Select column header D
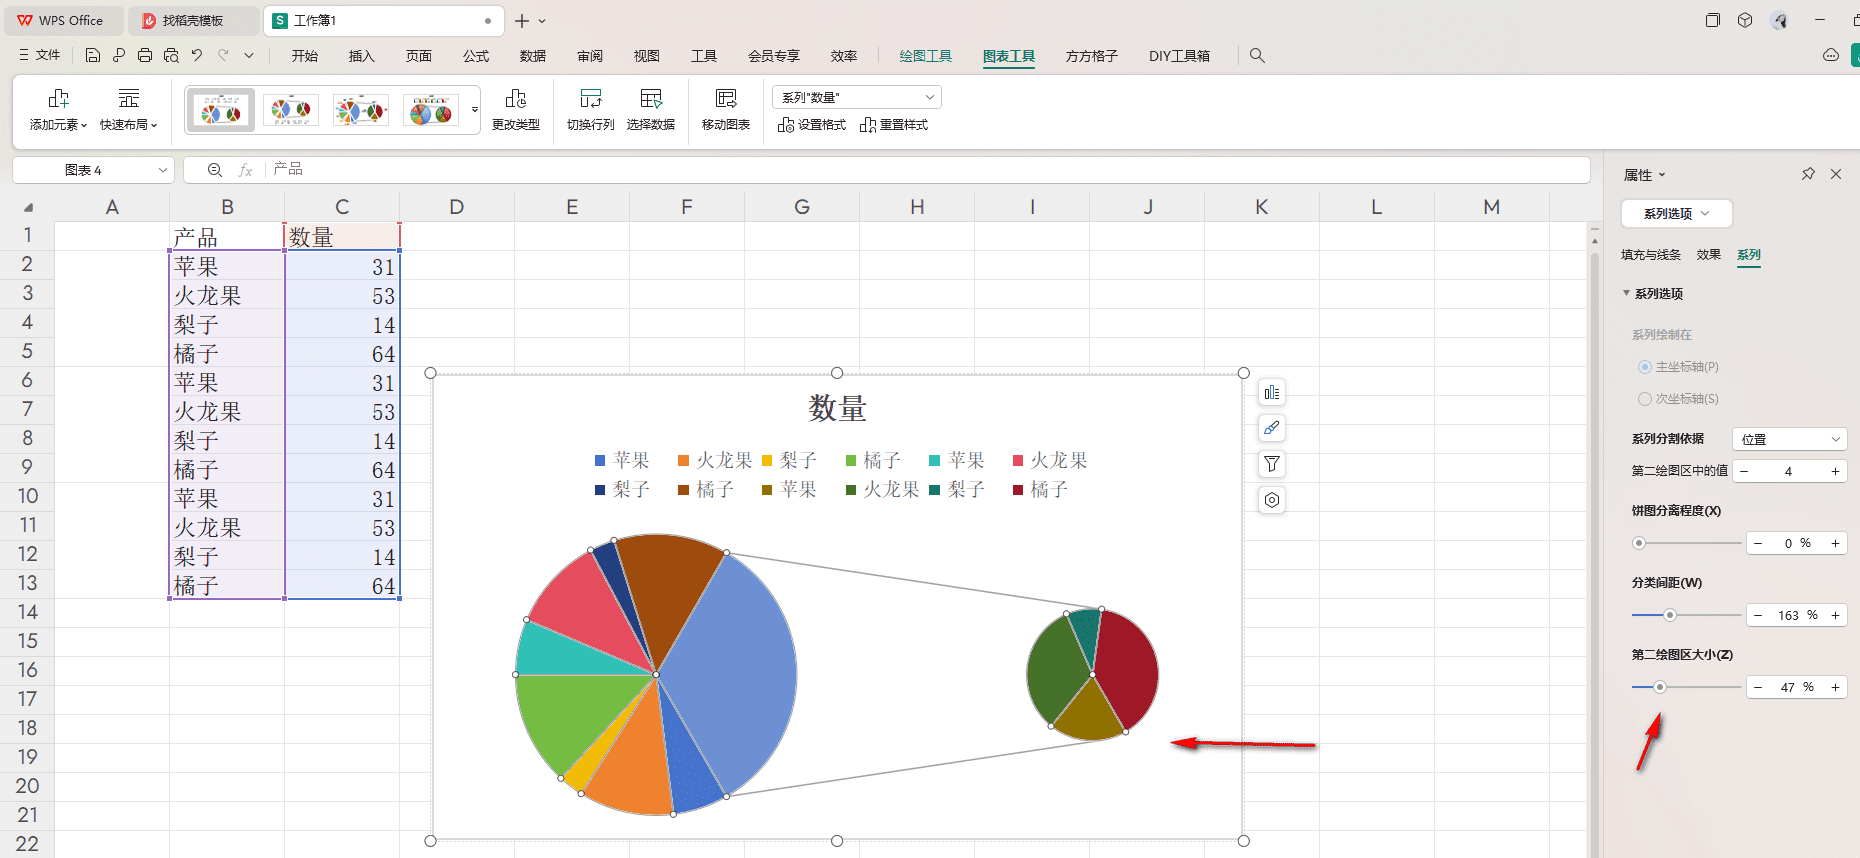Image resolution: width=1860 pixels, height=858 pixels. [457, 207]
